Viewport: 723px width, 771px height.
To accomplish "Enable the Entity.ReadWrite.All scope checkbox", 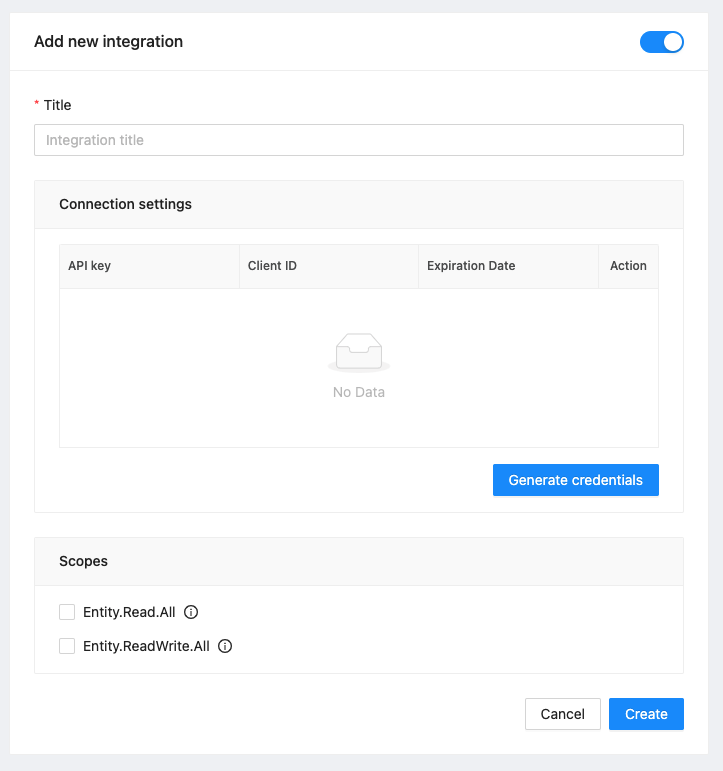I will [67, 646].
